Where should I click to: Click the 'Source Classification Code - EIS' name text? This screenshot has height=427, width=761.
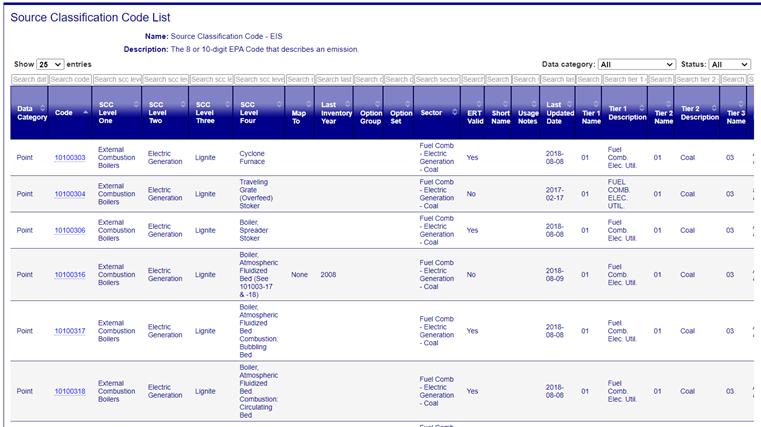pos(226,36)
